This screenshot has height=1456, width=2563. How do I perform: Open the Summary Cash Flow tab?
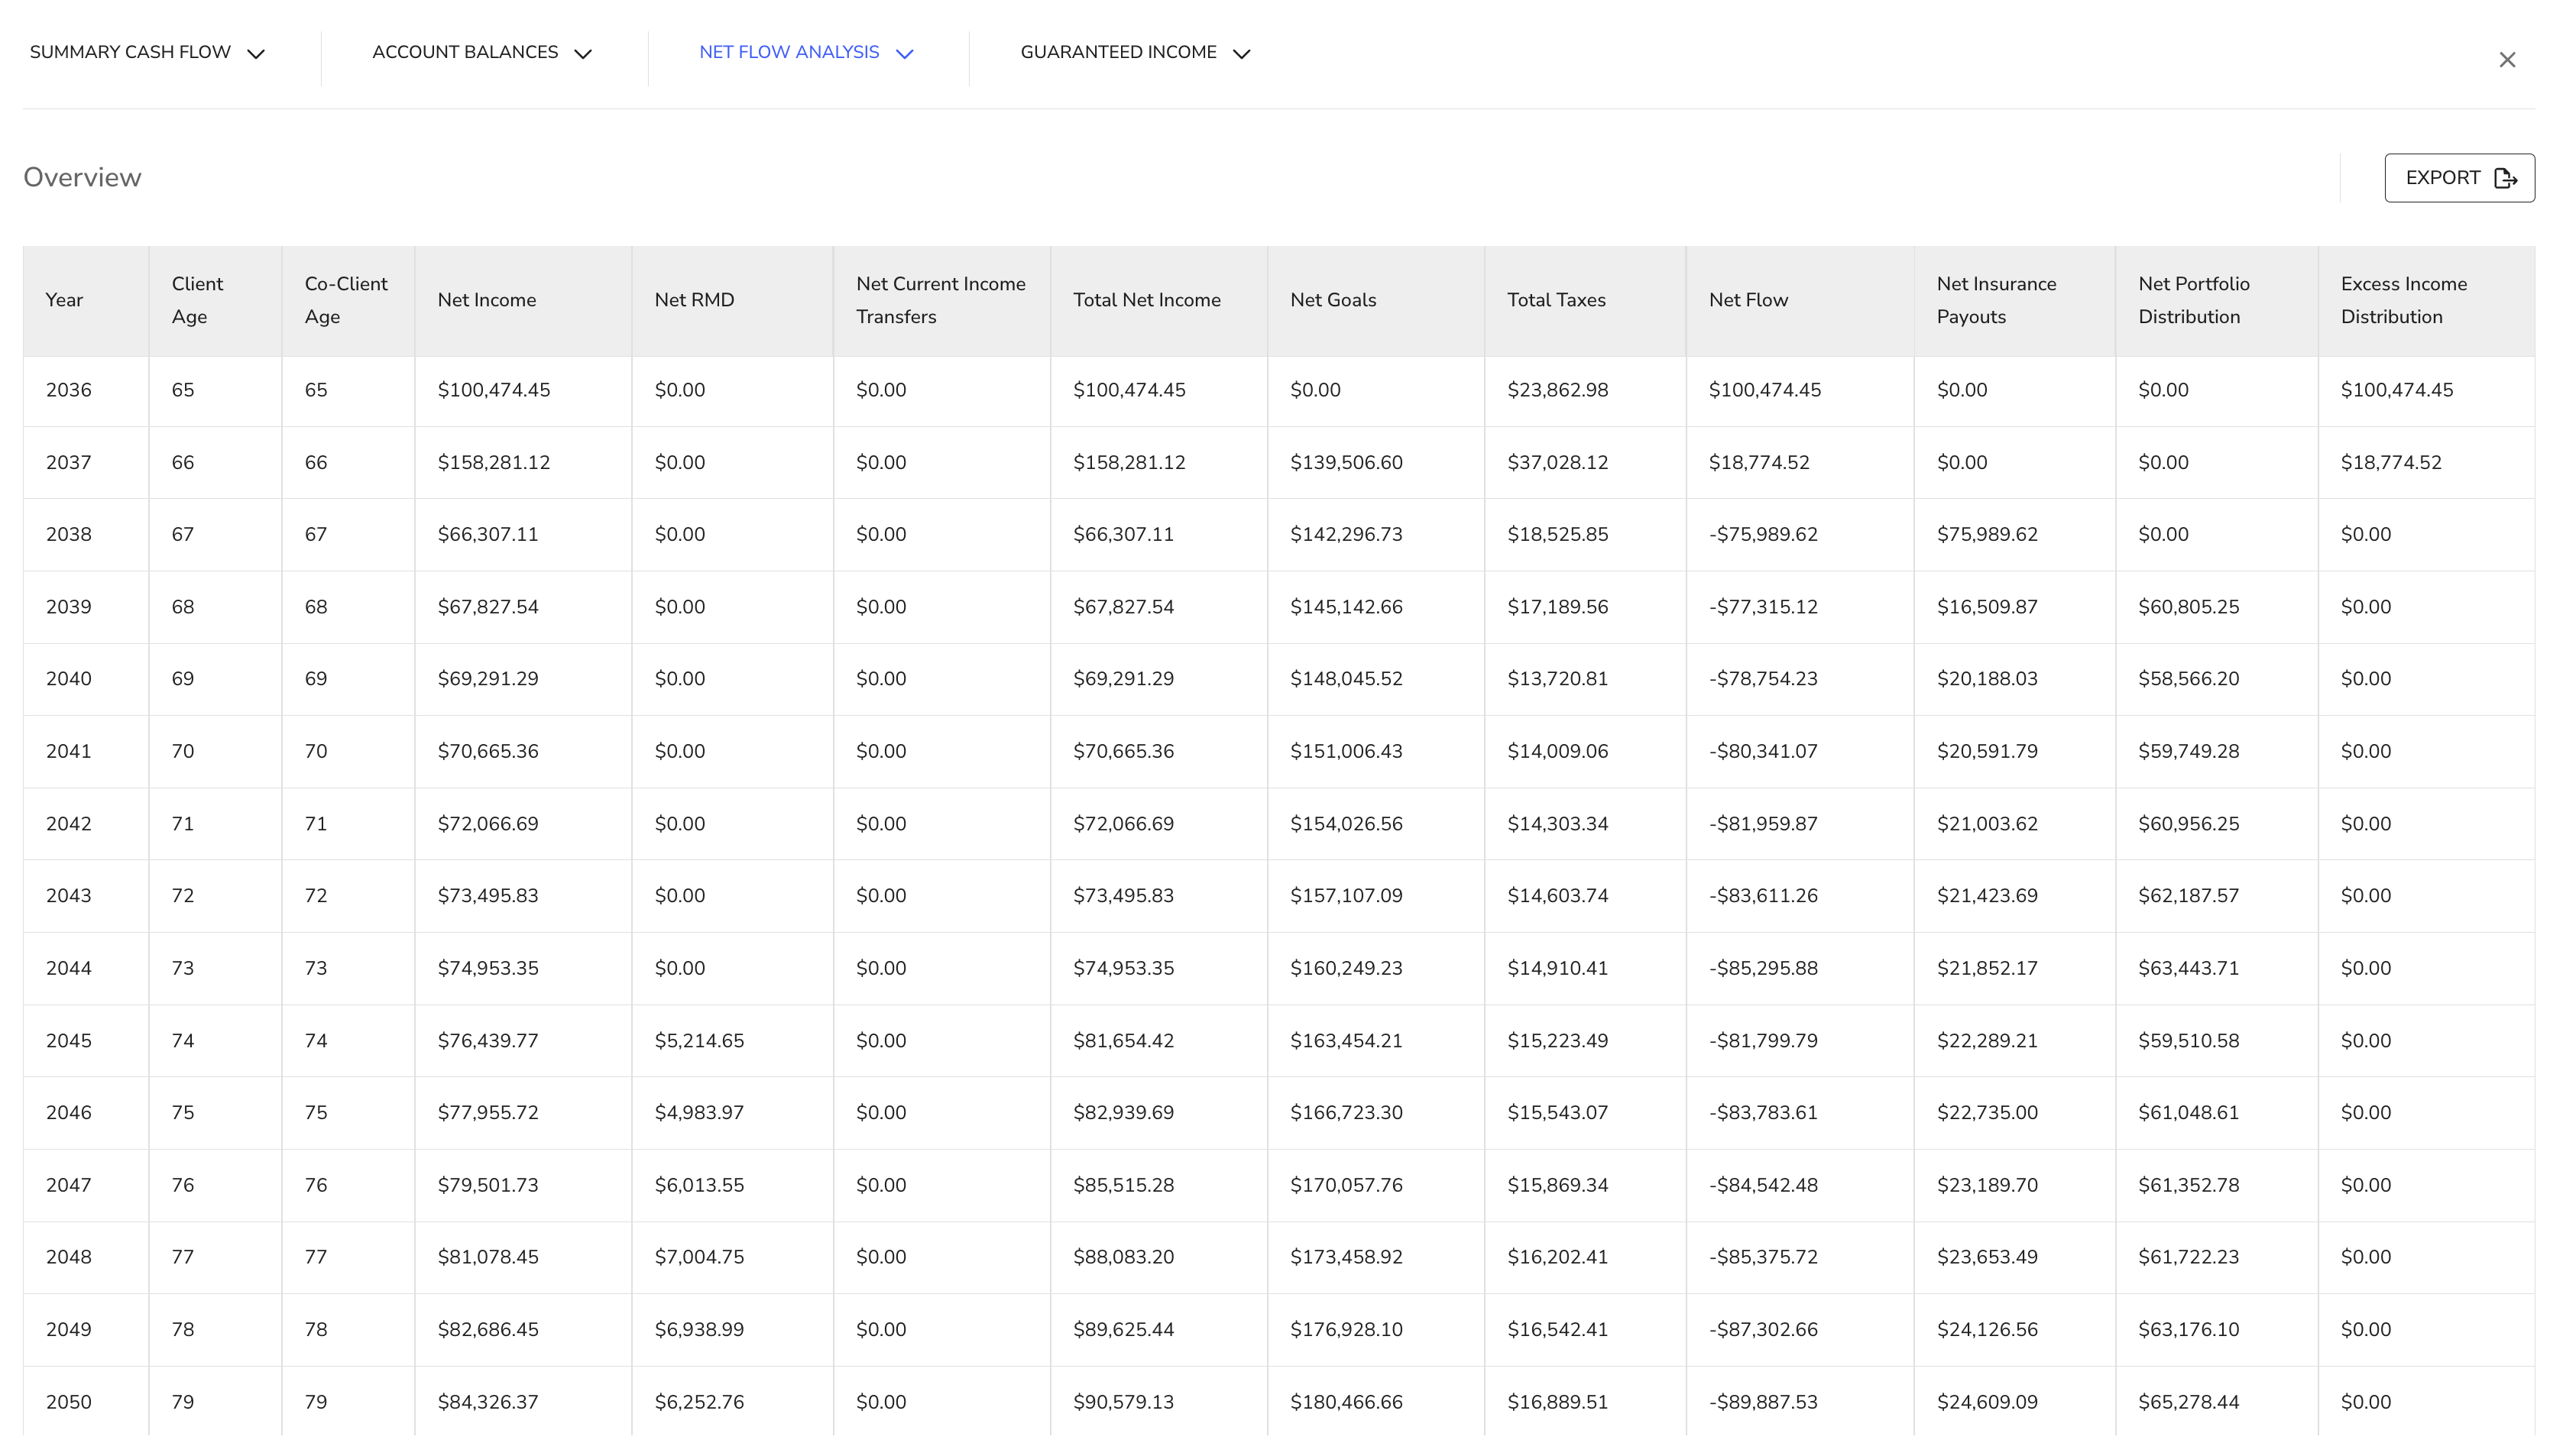tap(130, 52)
